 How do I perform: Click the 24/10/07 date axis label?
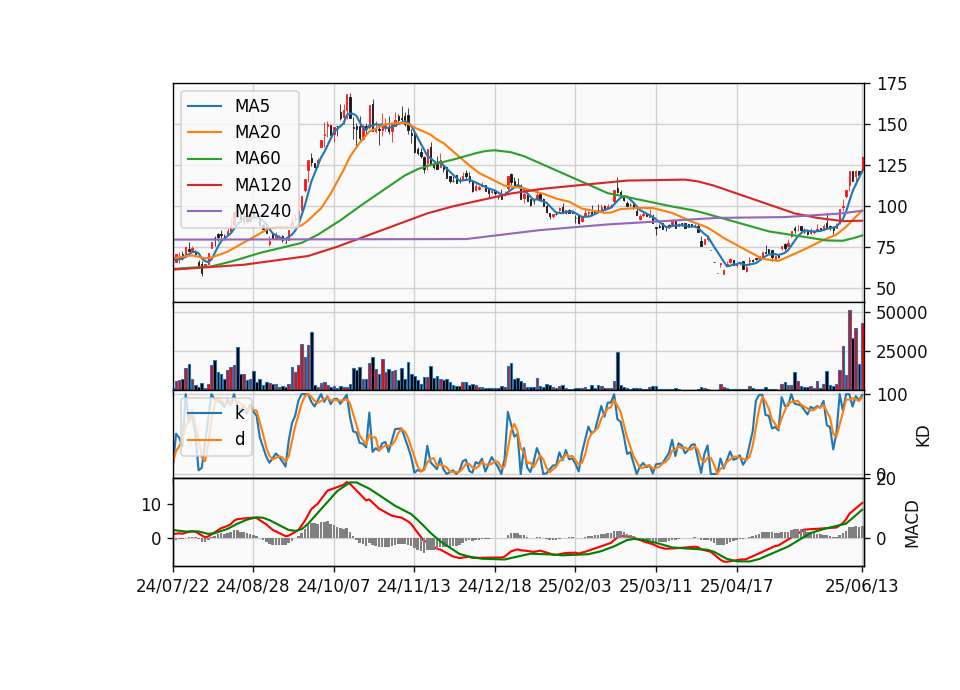(334, 586)
